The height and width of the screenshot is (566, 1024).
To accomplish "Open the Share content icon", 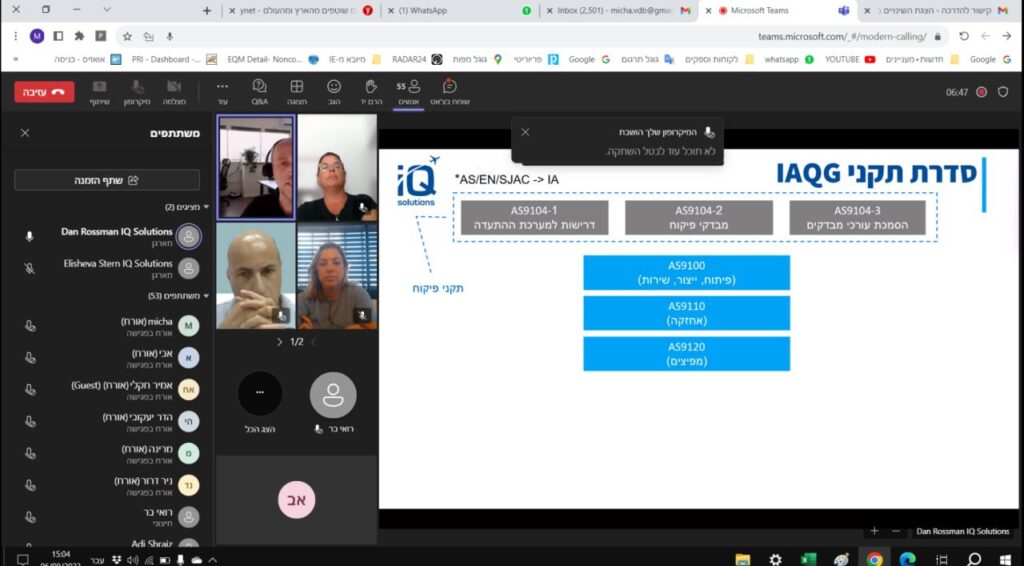I will coord(99,92).
